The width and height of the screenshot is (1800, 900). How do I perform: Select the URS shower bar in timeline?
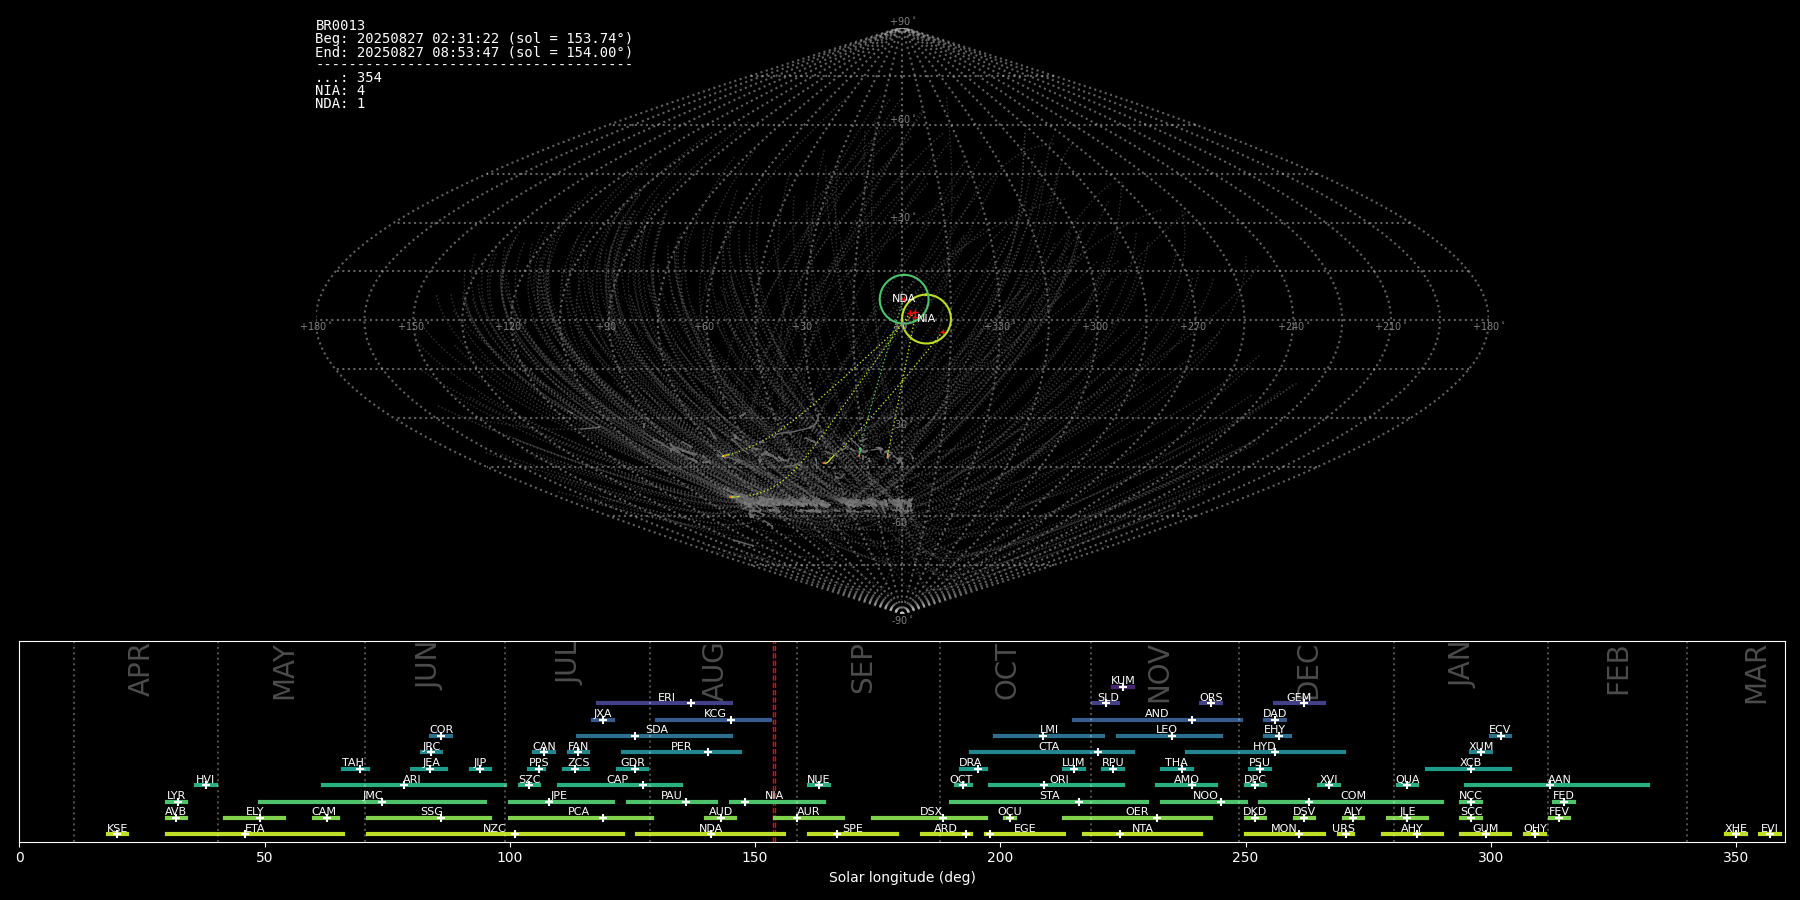1345,834
